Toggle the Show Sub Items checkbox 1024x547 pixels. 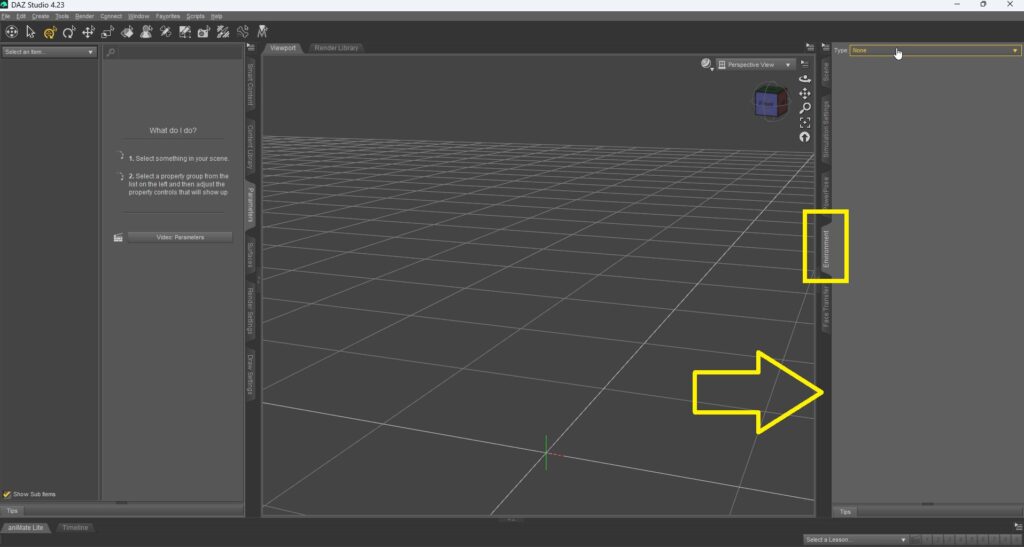(x=7, y=495)
